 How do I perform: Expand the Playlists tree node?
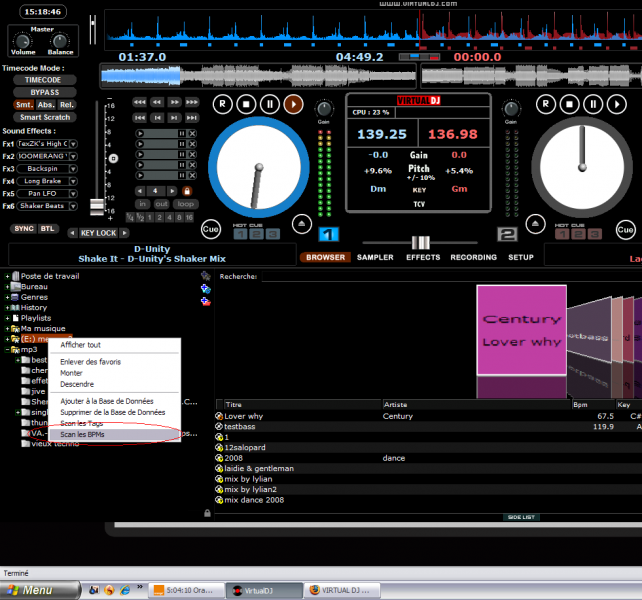click(x=7, y=318)
